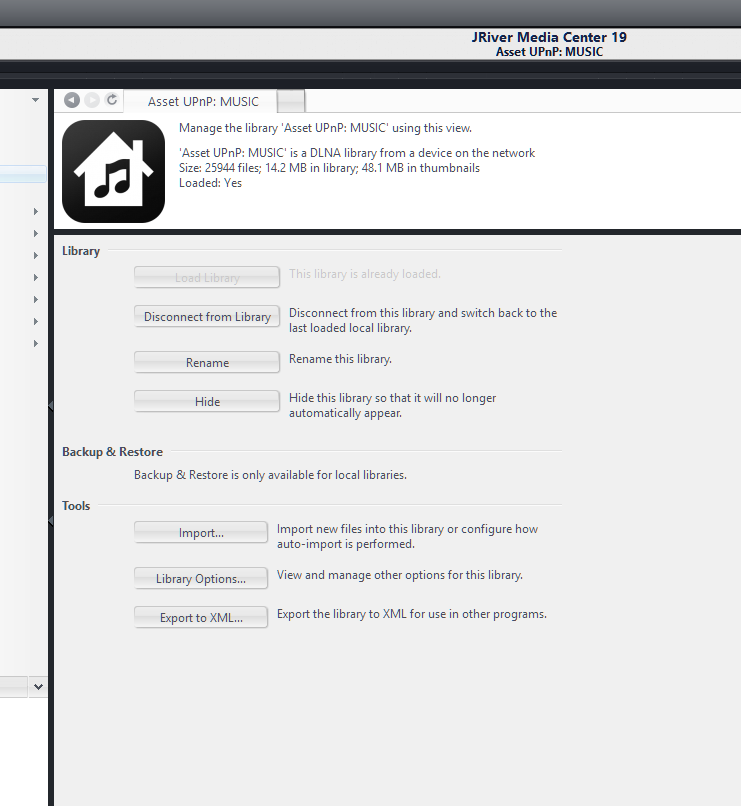Click the Load Library button
Viewport: 741px width, 806px height.
coord(207,278)
